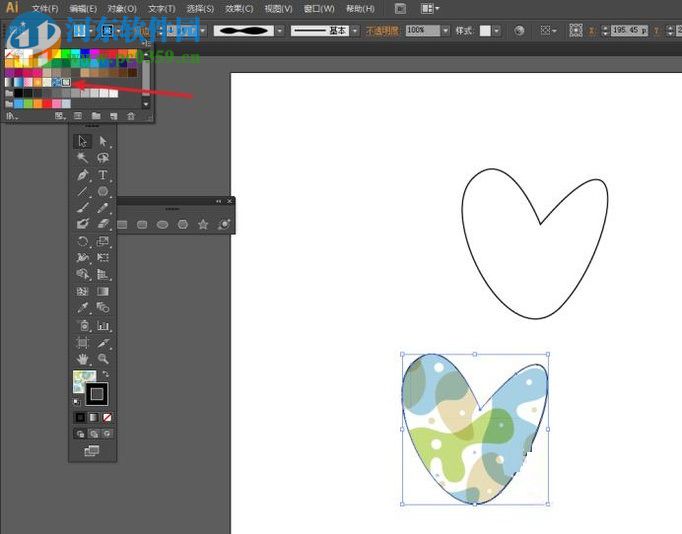The image size is (682, 534).
Task: Select the Eyedropper tool
Action: pyautogui.click(x=83, y=307)
